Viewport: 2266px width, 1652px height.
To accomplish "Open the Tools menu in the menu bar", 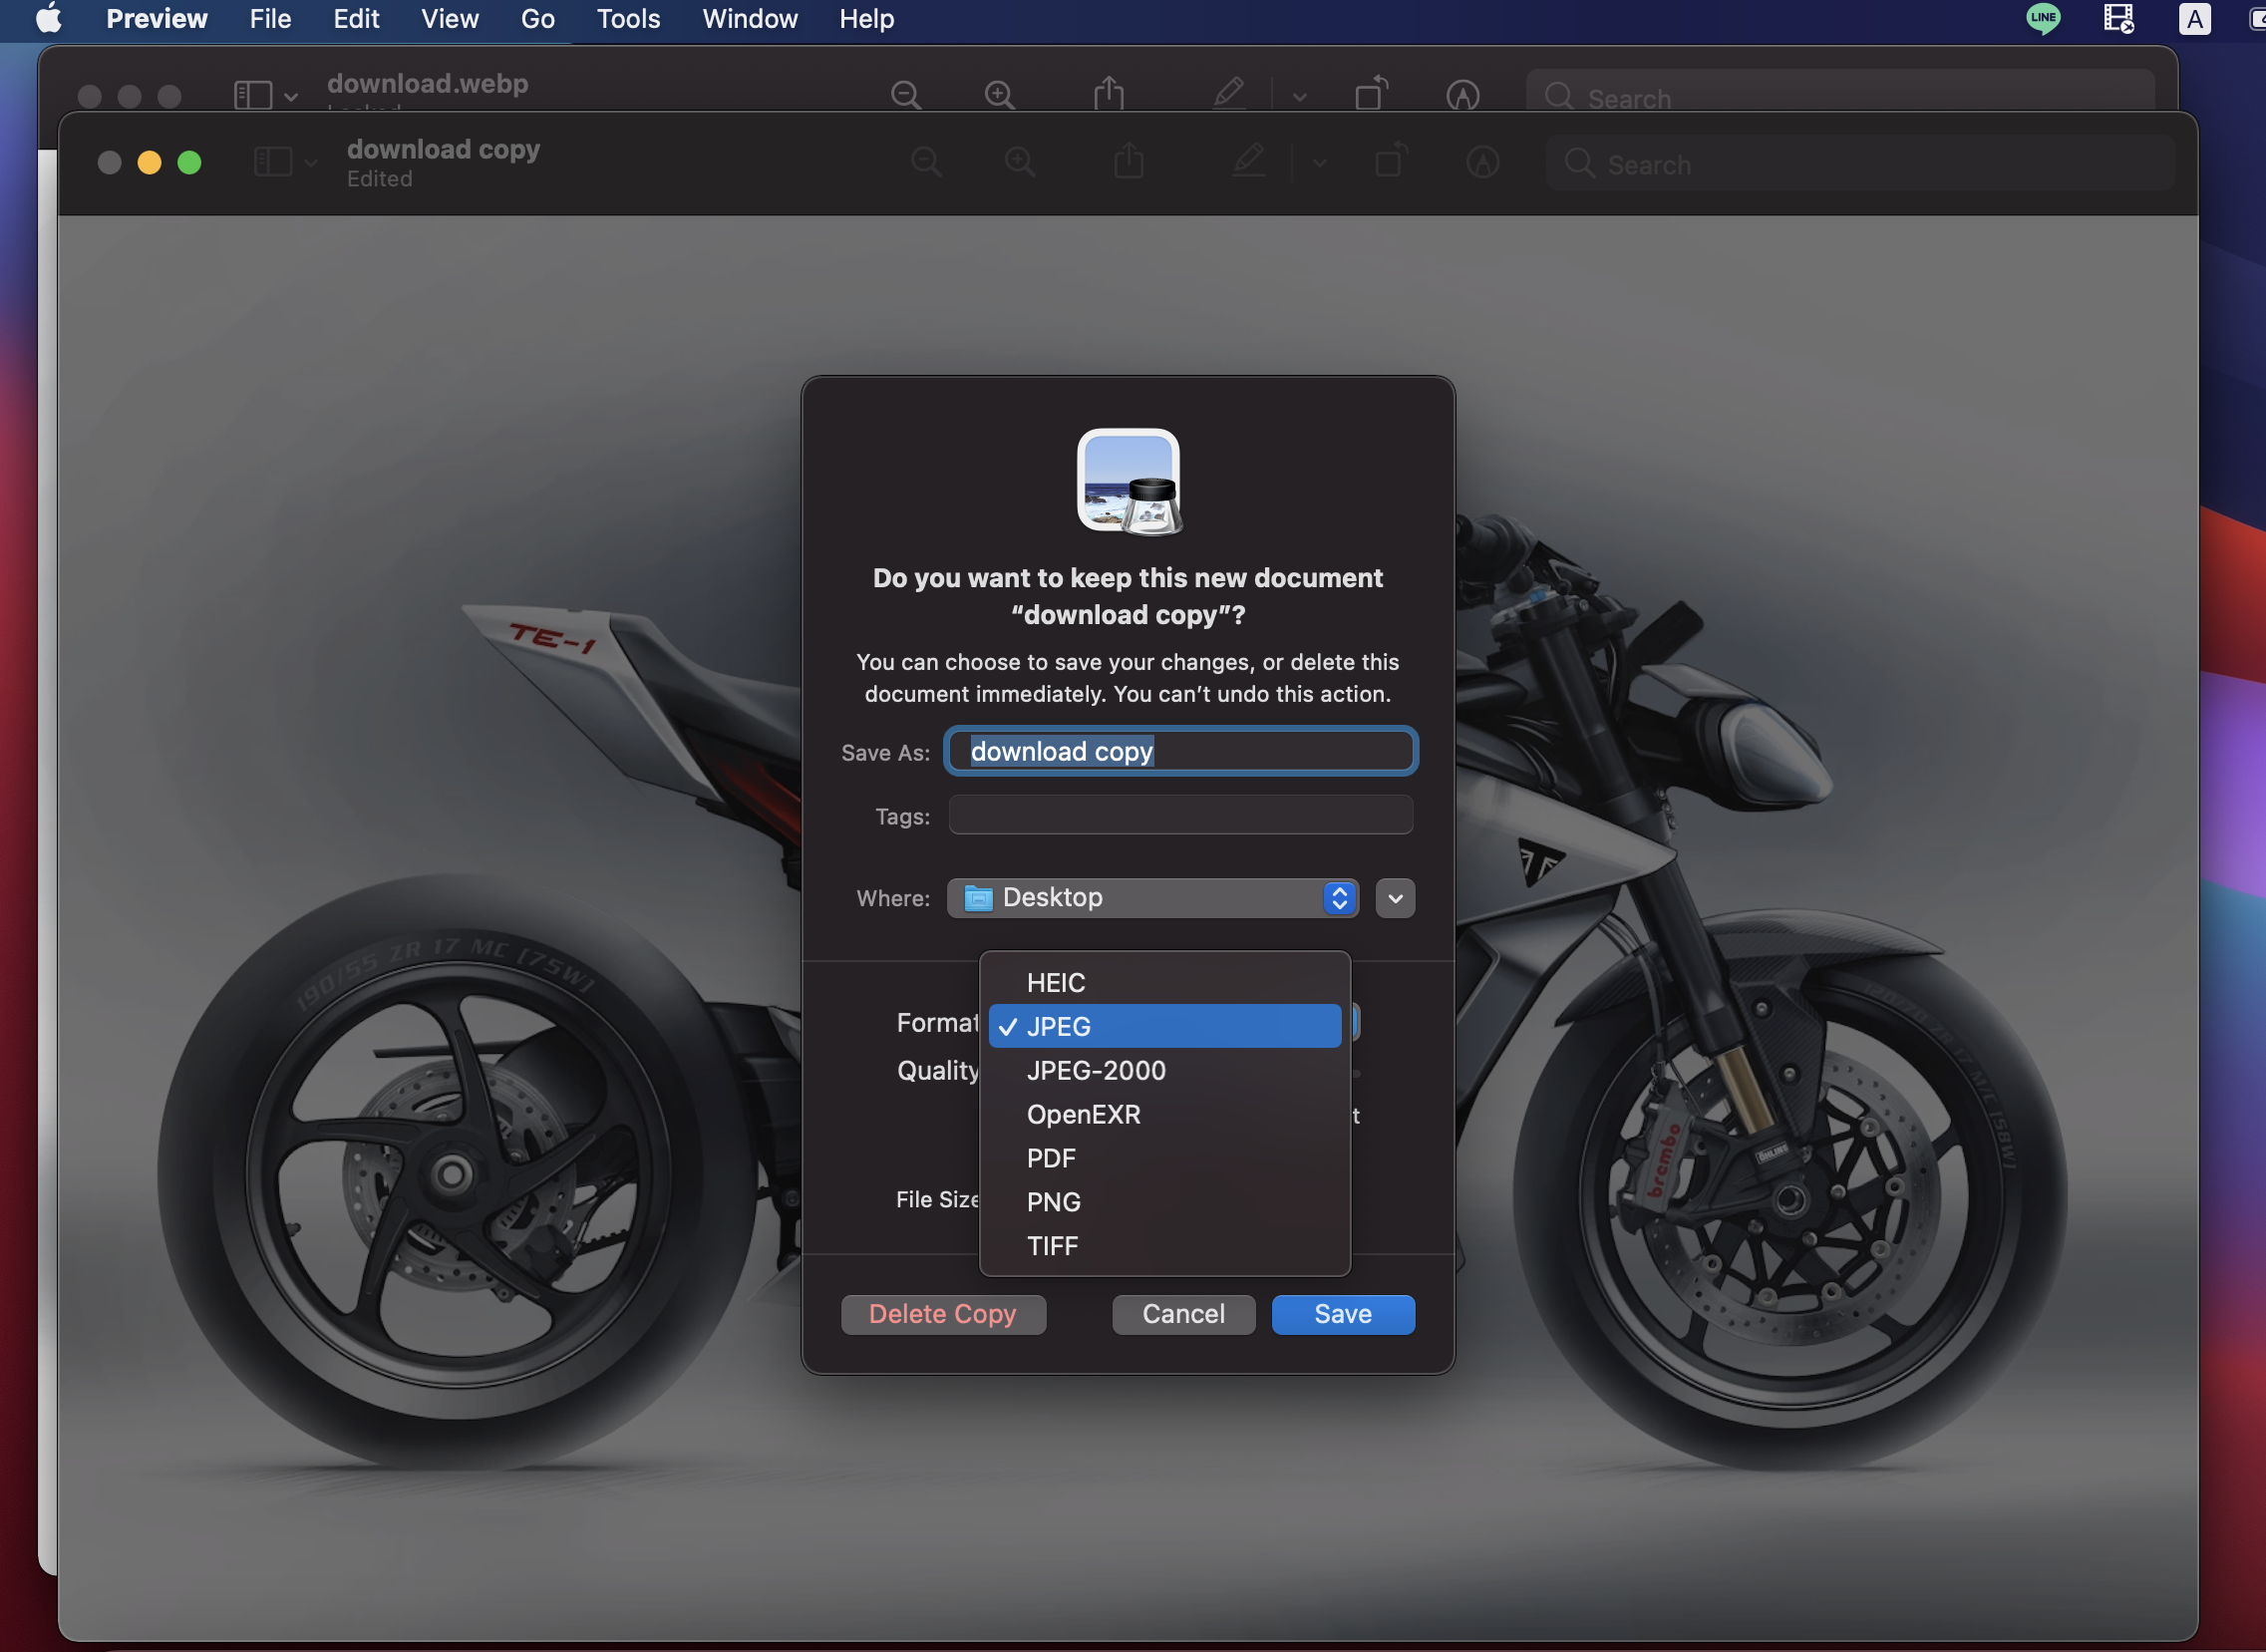I will click(628, 19).
